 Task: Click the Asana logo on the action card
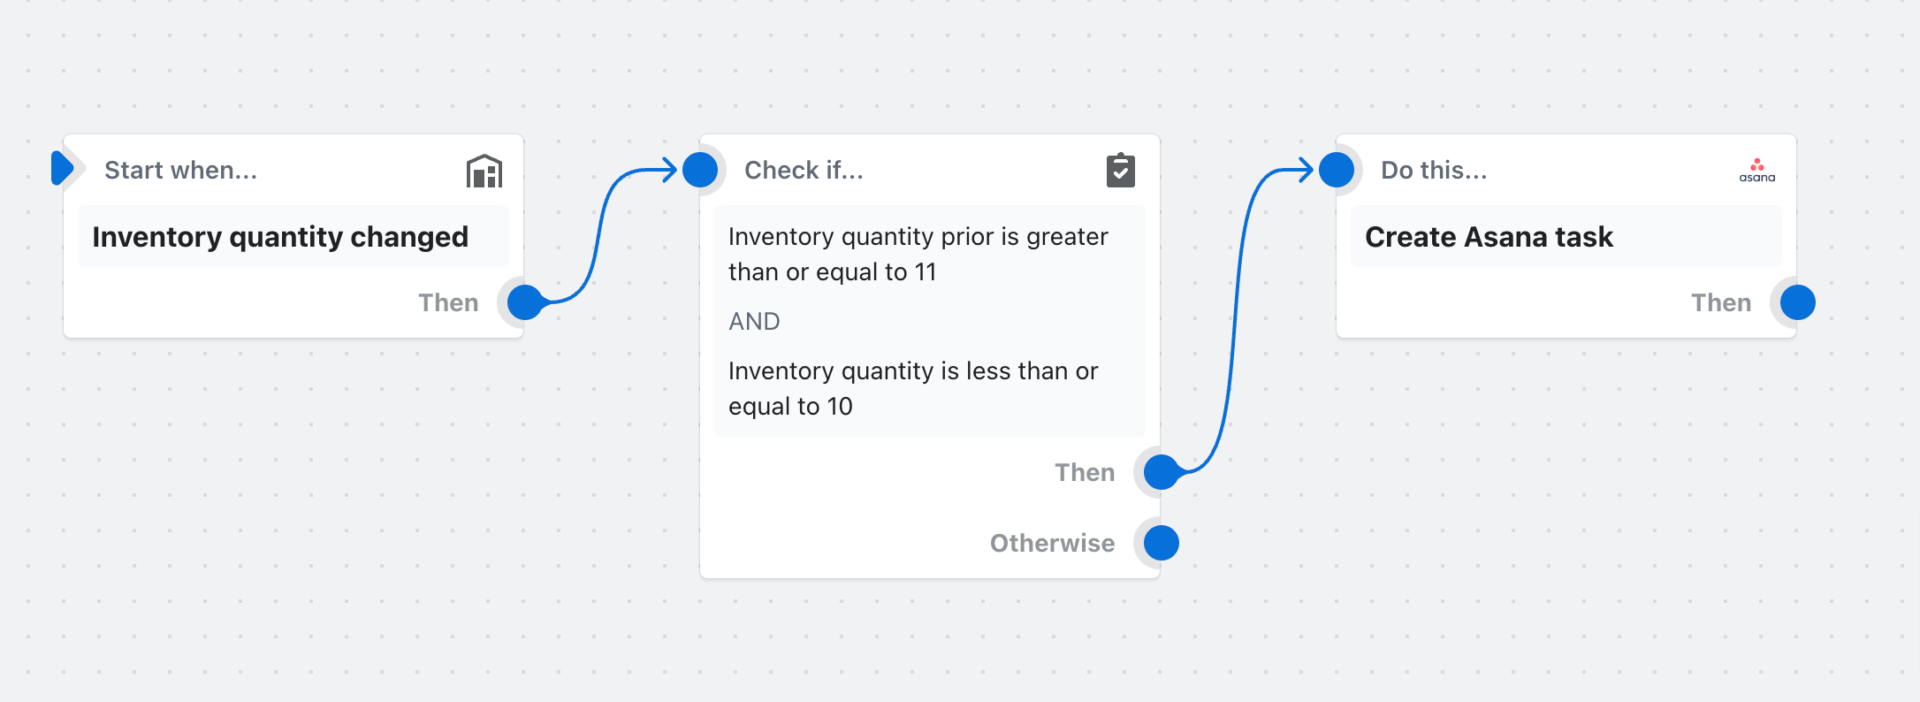1757,168
